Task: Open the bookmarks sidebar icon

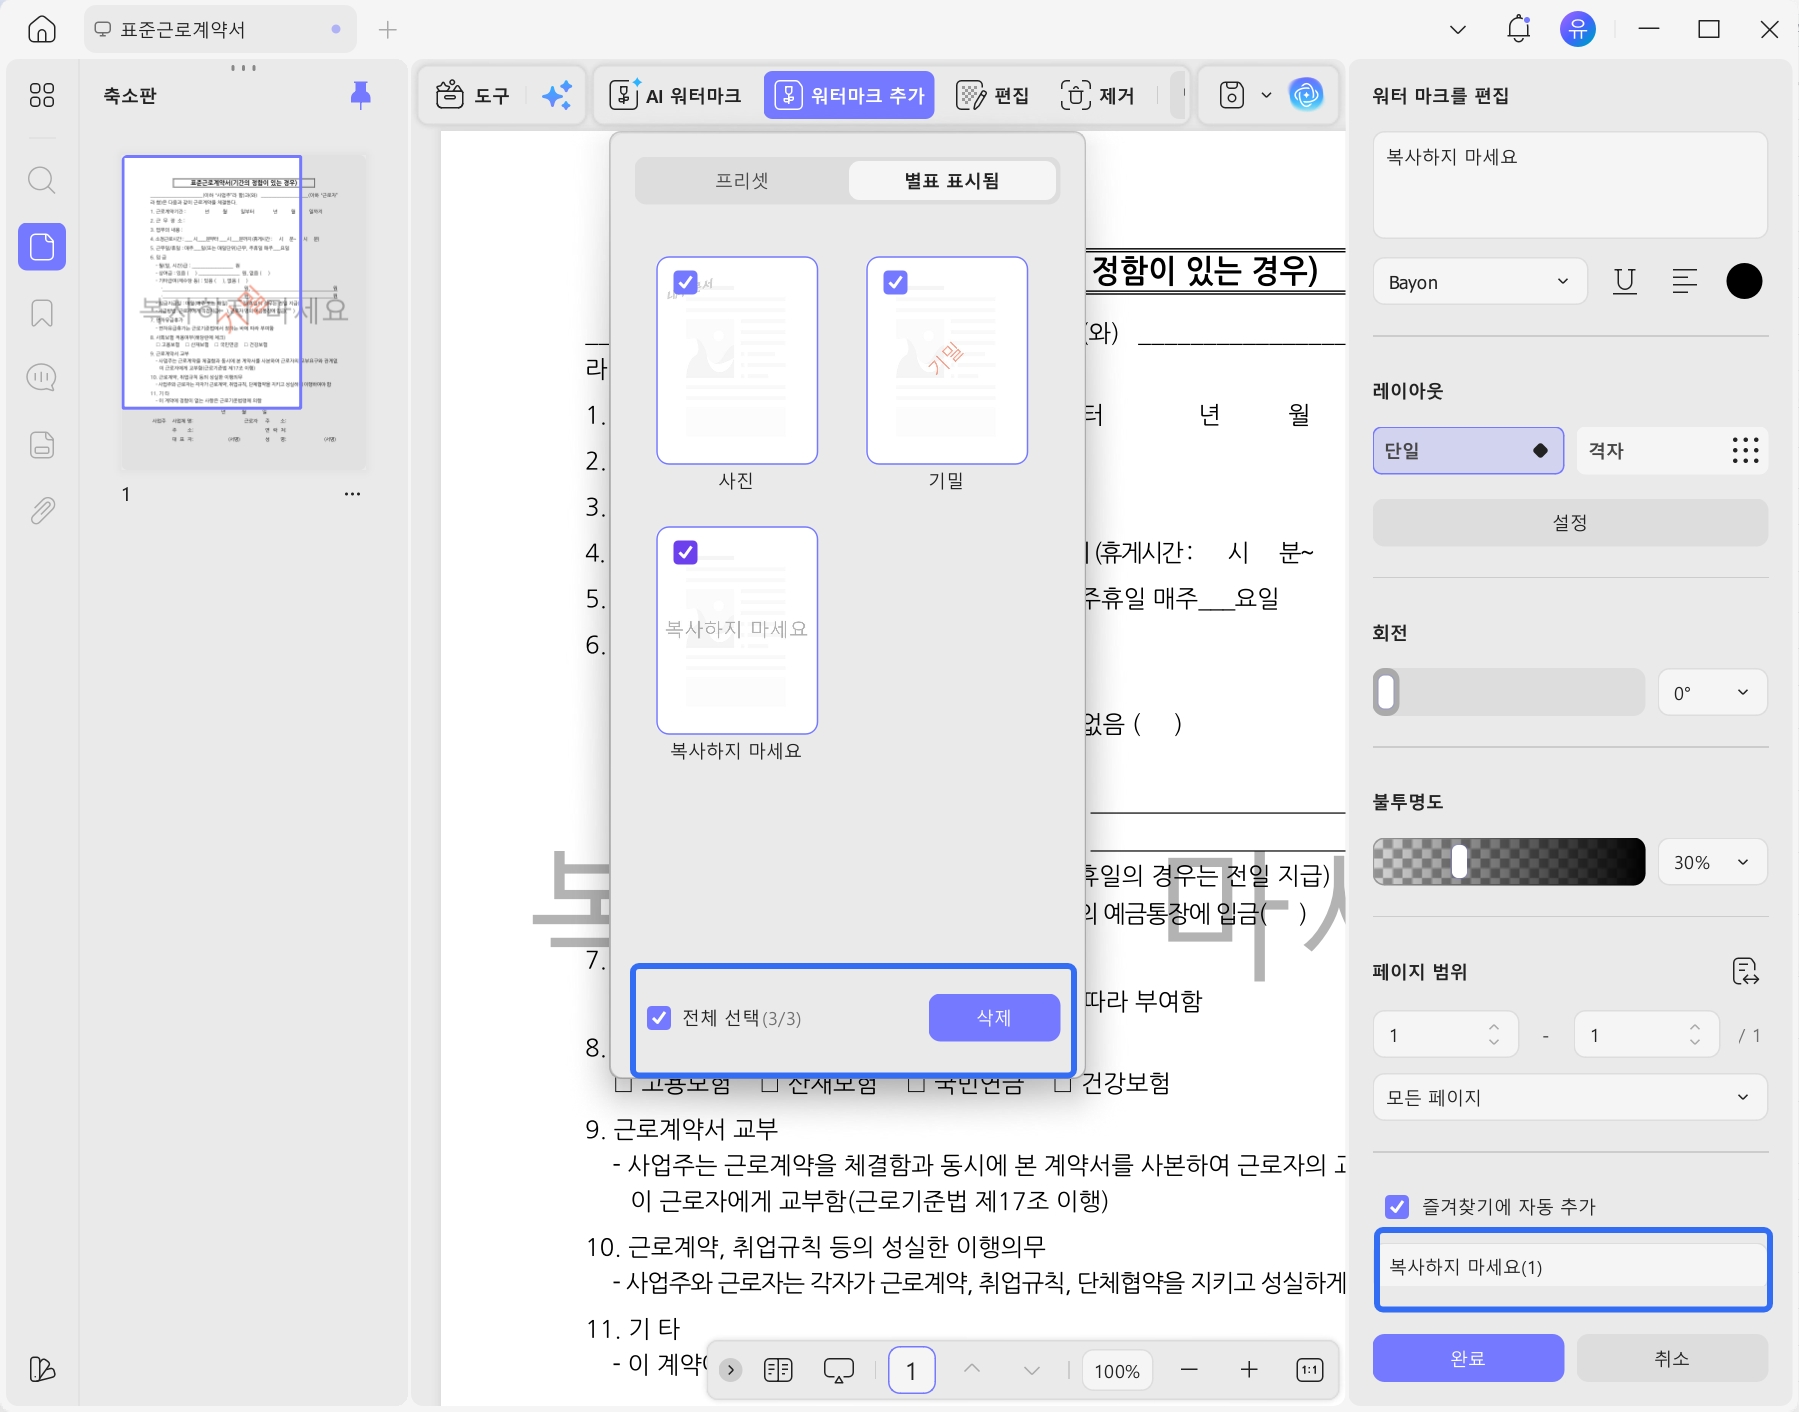Action: [x=42, y=313]
